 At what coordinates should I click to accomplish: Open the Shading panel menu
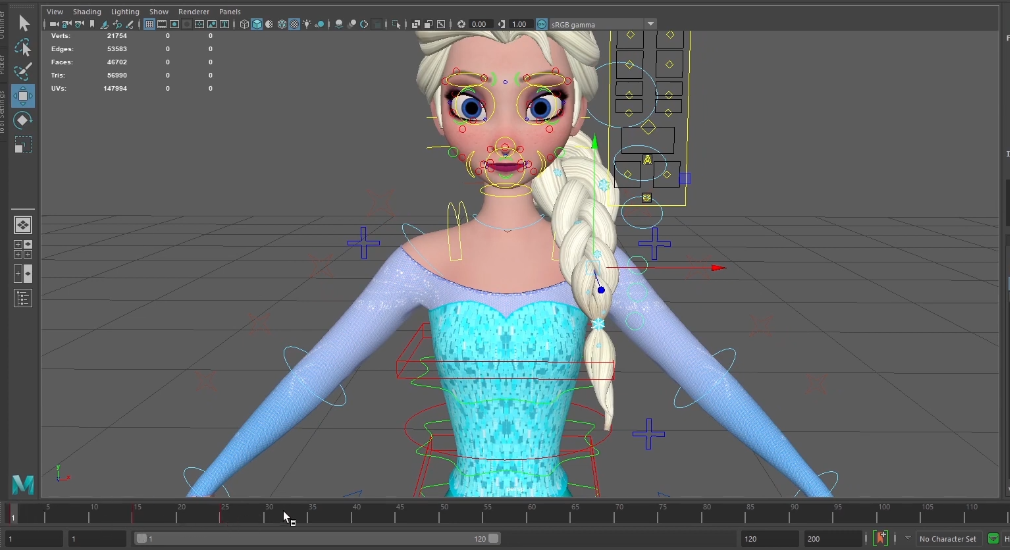point(87,12)
